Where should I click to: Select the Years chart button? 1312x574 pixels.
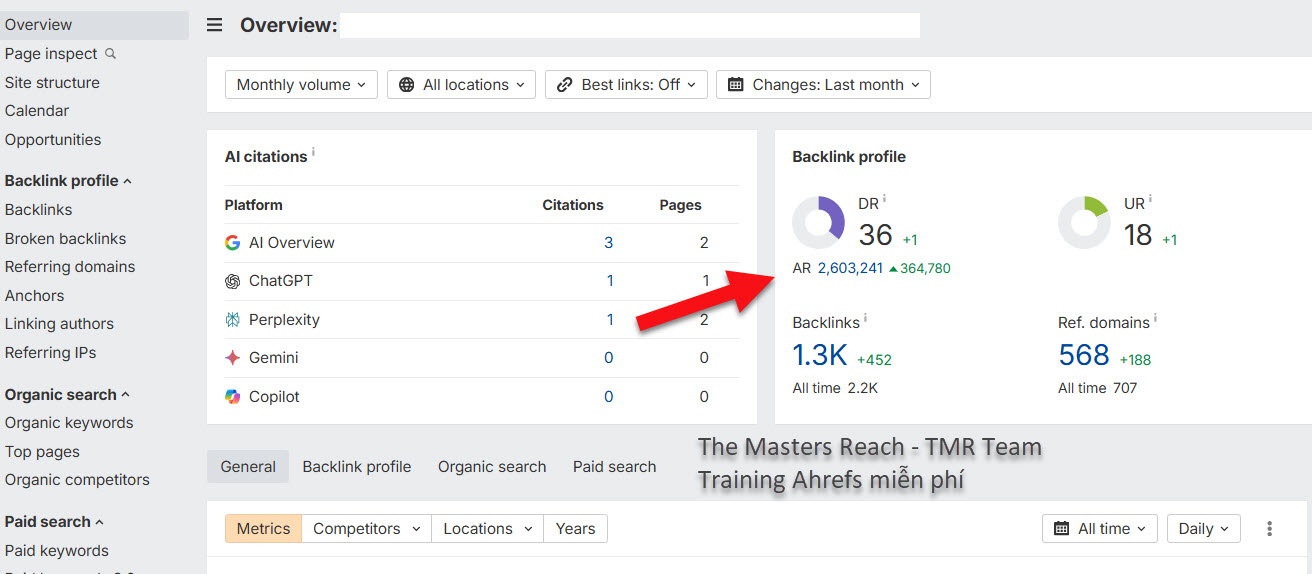[x=575, y=529]
